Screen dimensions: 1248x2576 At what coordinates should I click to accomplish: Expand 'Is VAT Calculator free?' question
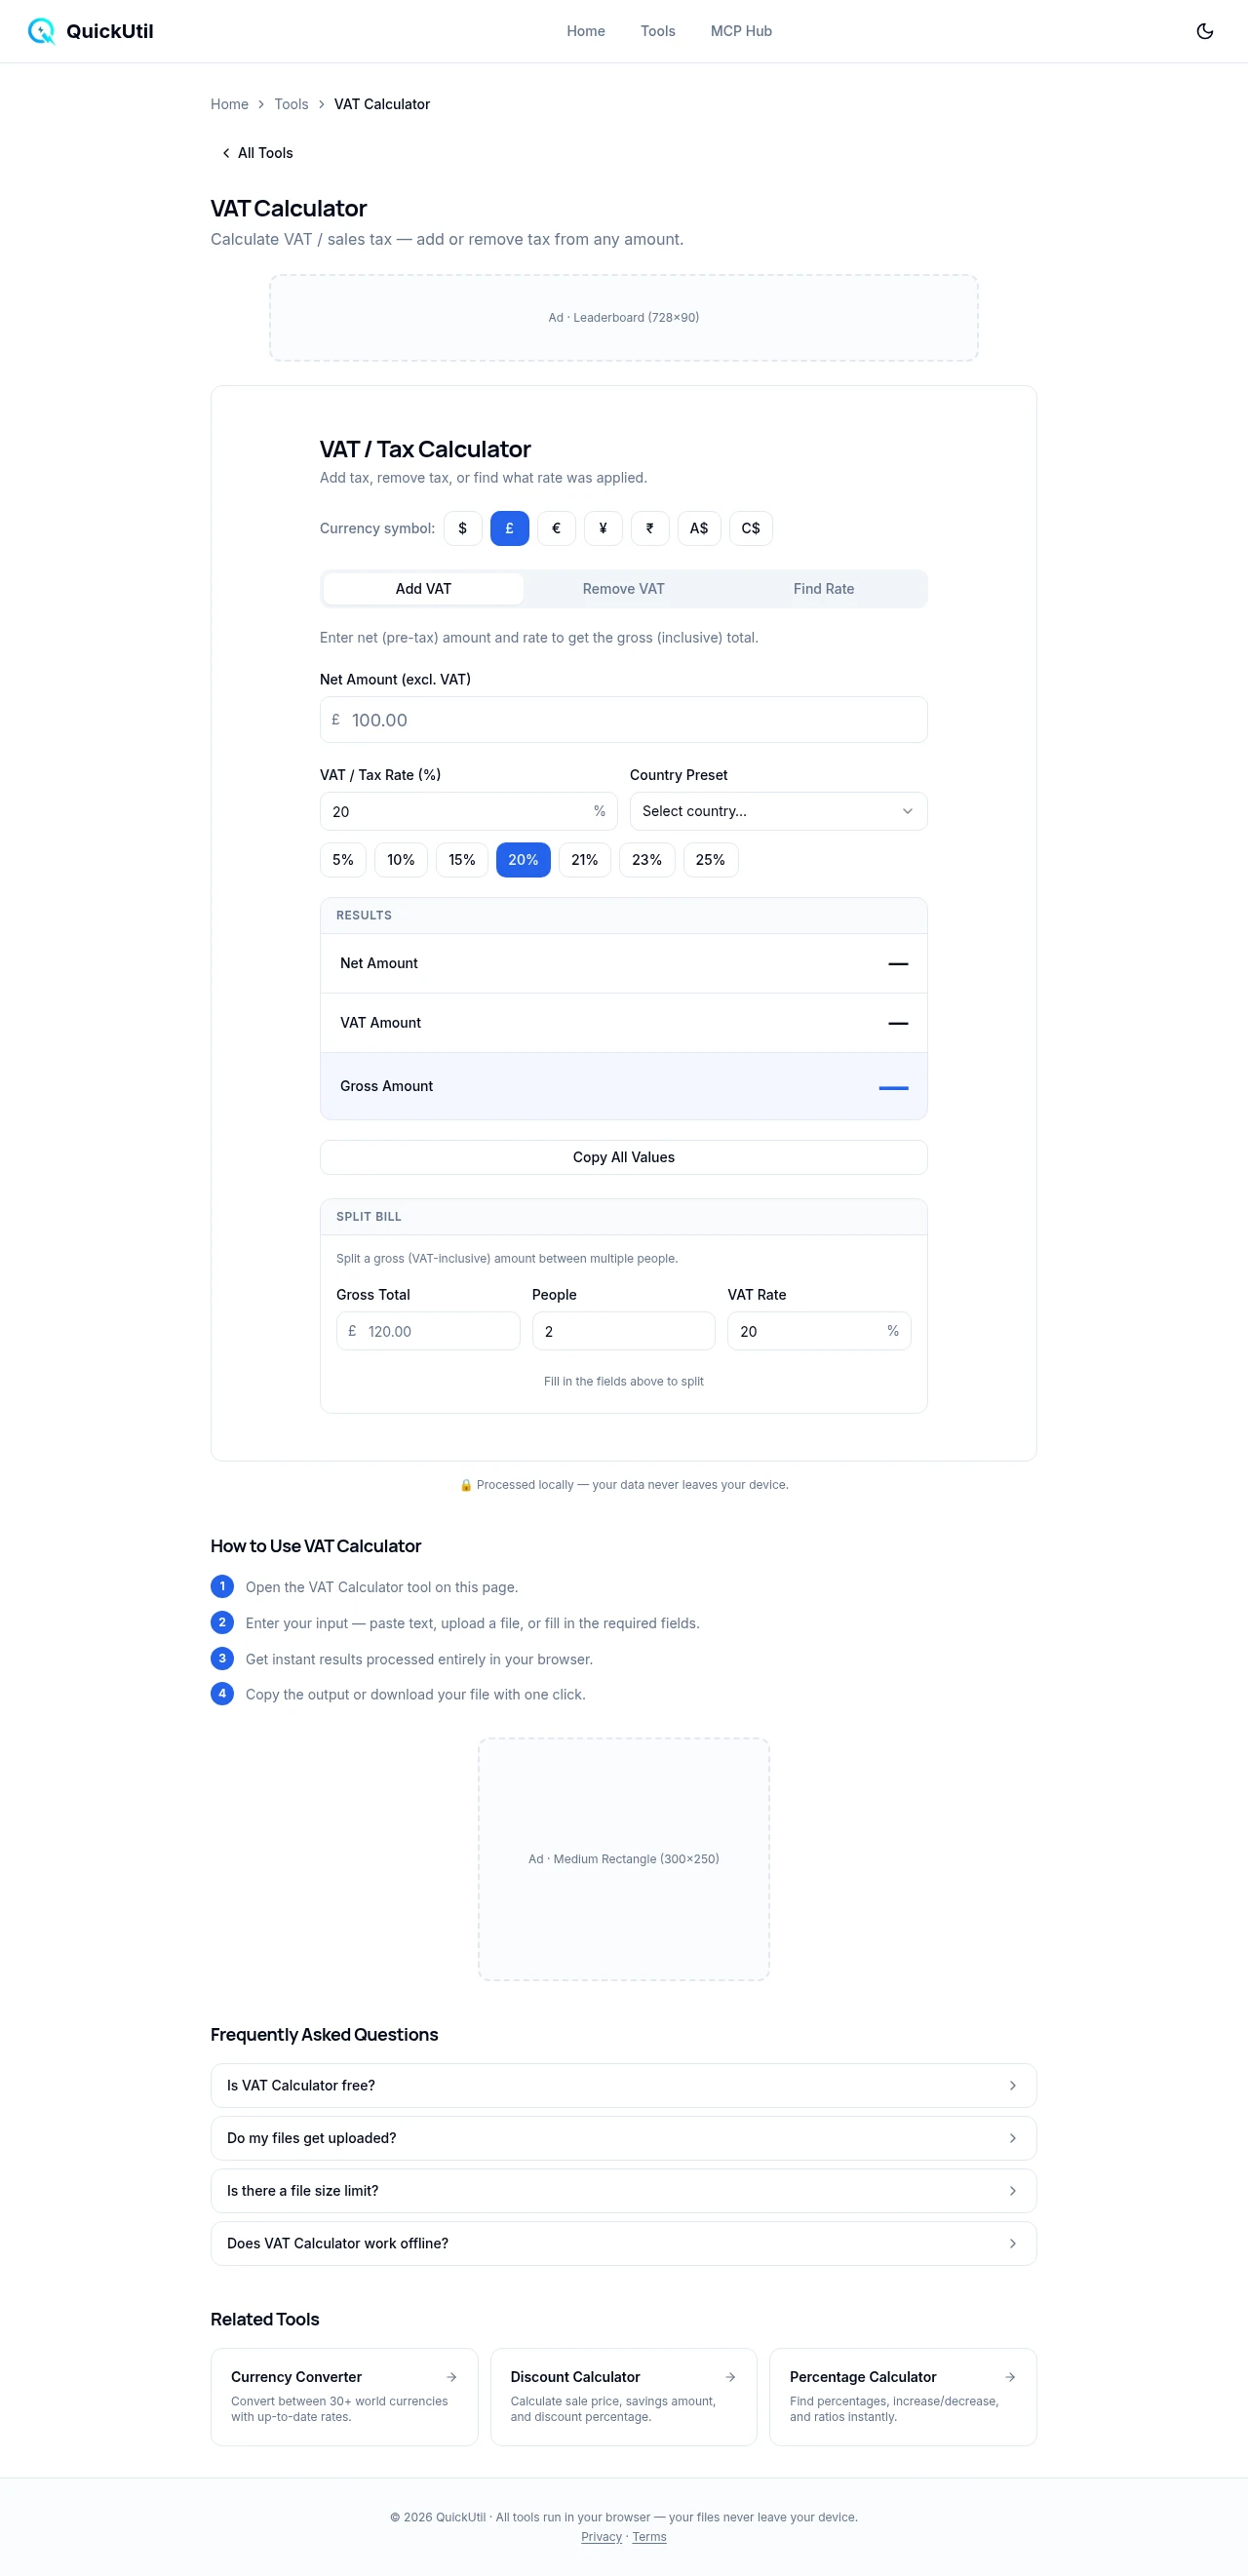click(x=623, y=2085)
